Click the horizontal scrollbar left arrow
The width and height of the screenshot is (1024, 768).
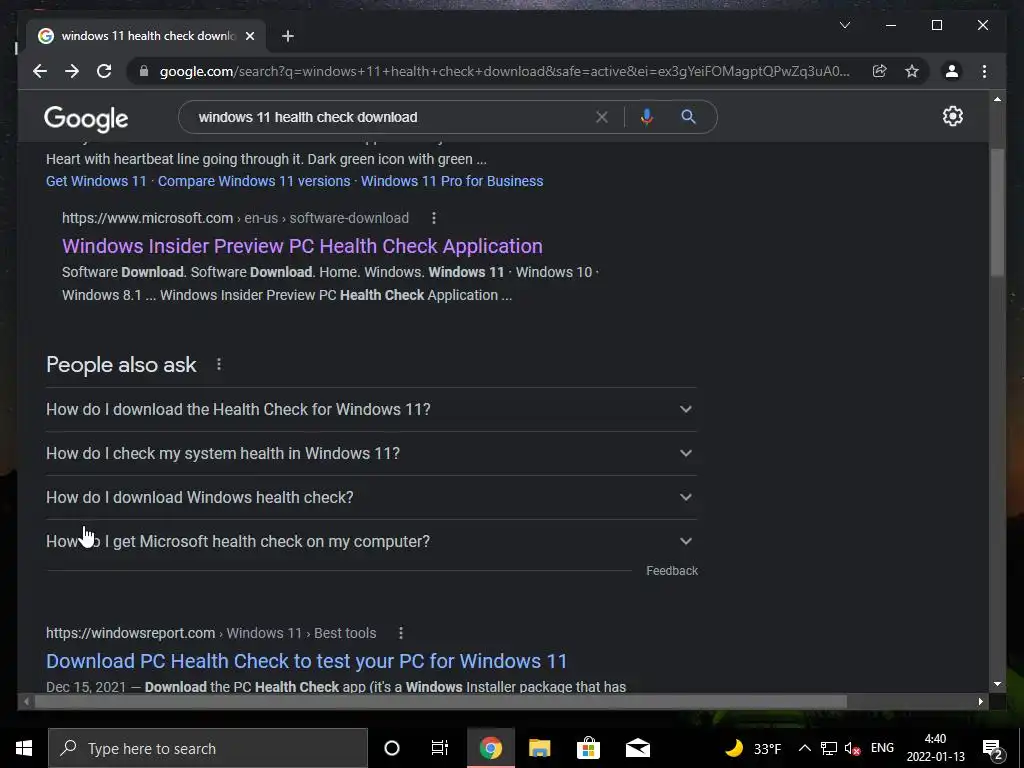tap(26, 701)
